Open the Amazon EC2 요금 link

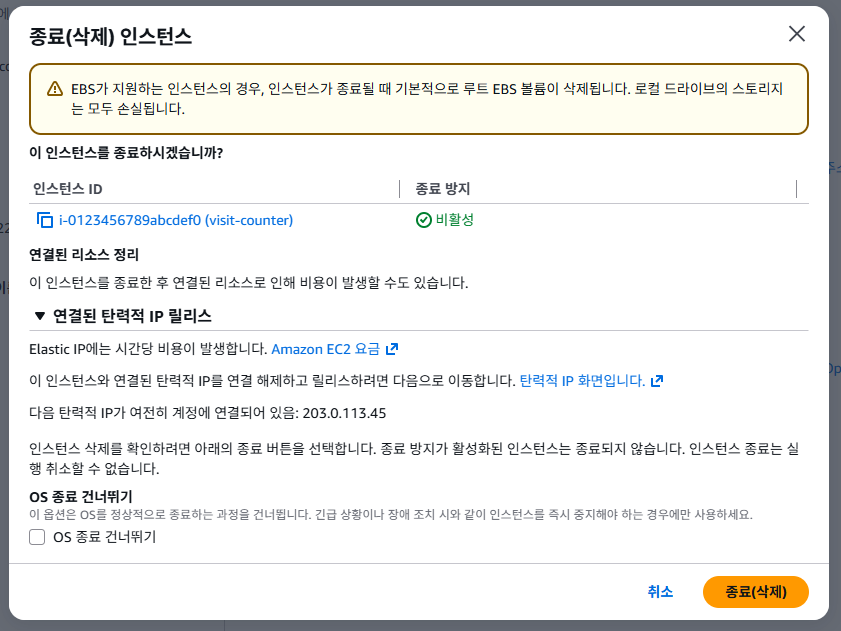[326, 349]
